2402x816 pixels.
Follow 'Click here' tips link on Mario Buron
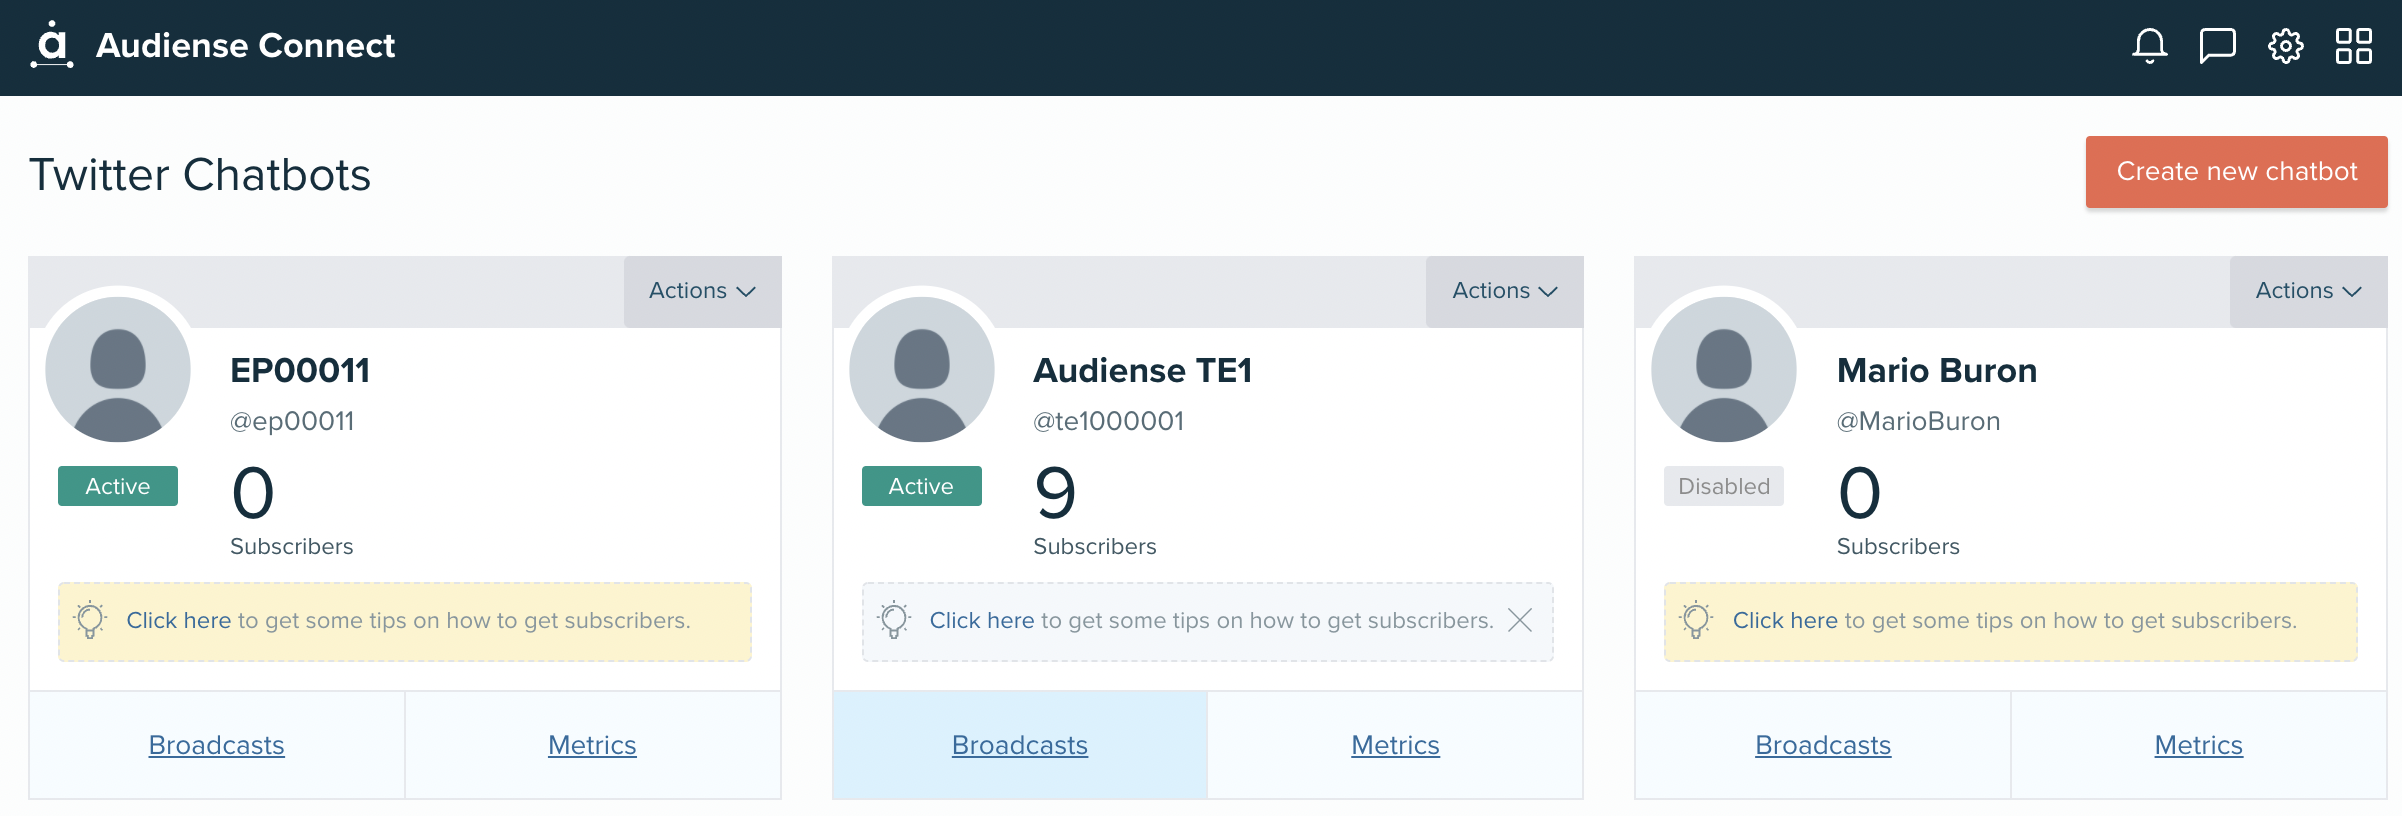click(x=1785, y=620)
